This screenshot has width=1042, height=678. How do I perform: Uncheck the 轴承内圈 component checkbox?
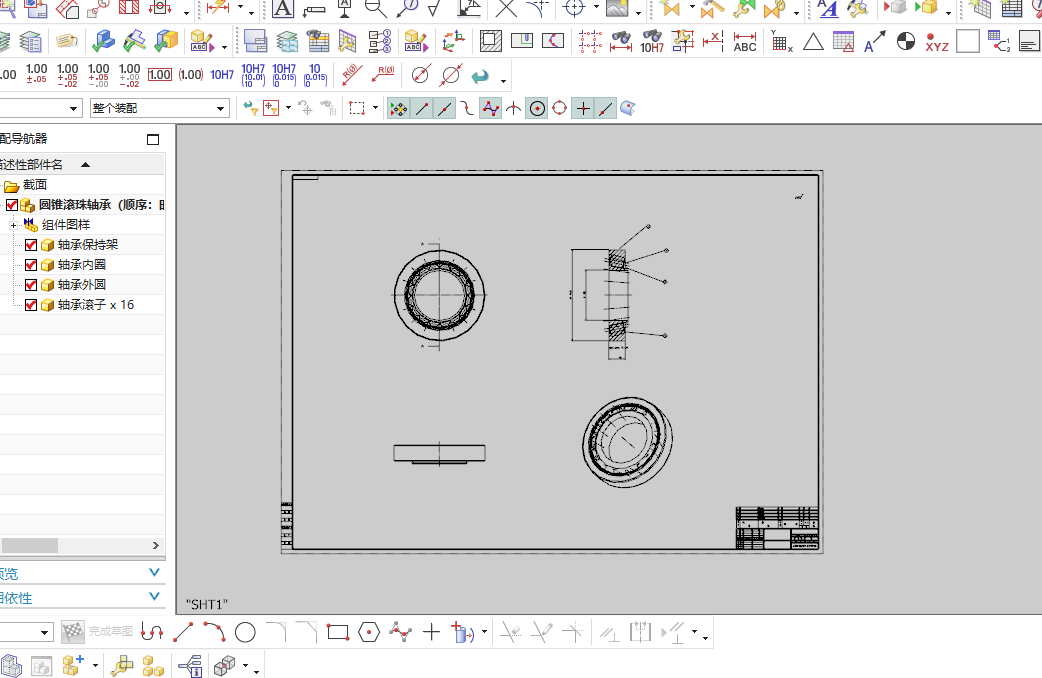pyautogui.click(x=31, y=265)
